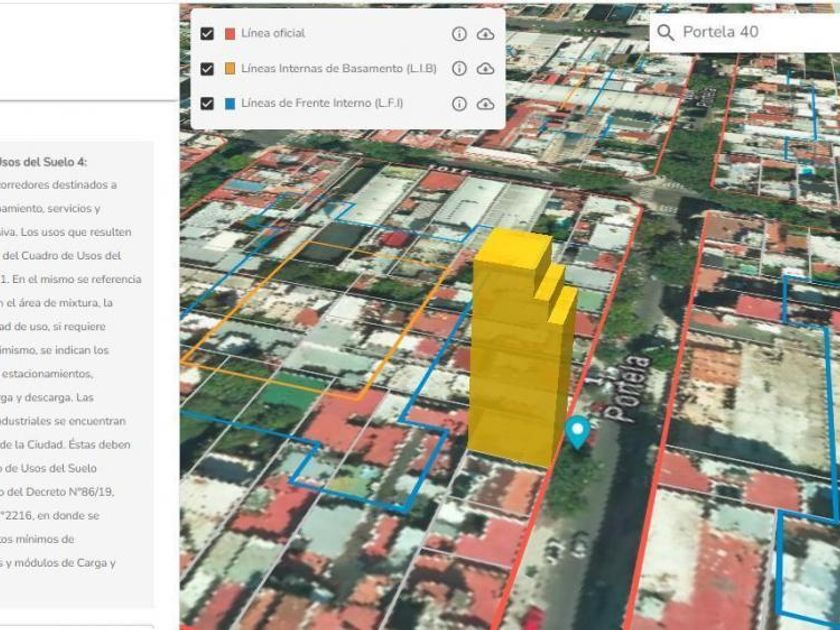Click the search magnifier icon
The width and height of the screenshot is (840, 630).
666,32
